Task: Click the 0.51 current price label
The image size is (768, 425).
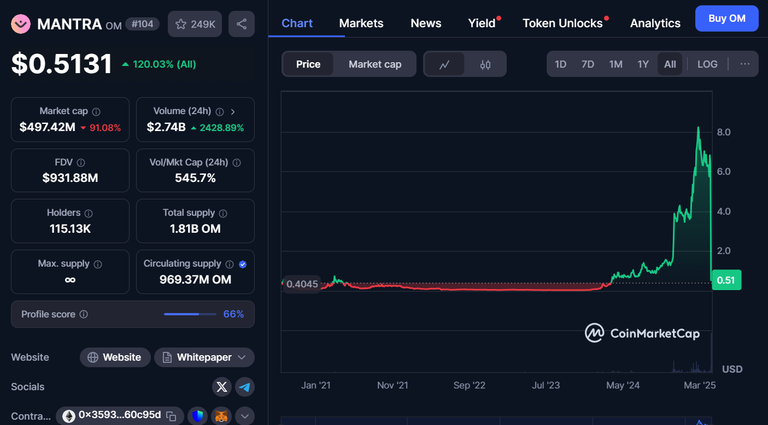Action: (x=726, y=280)
